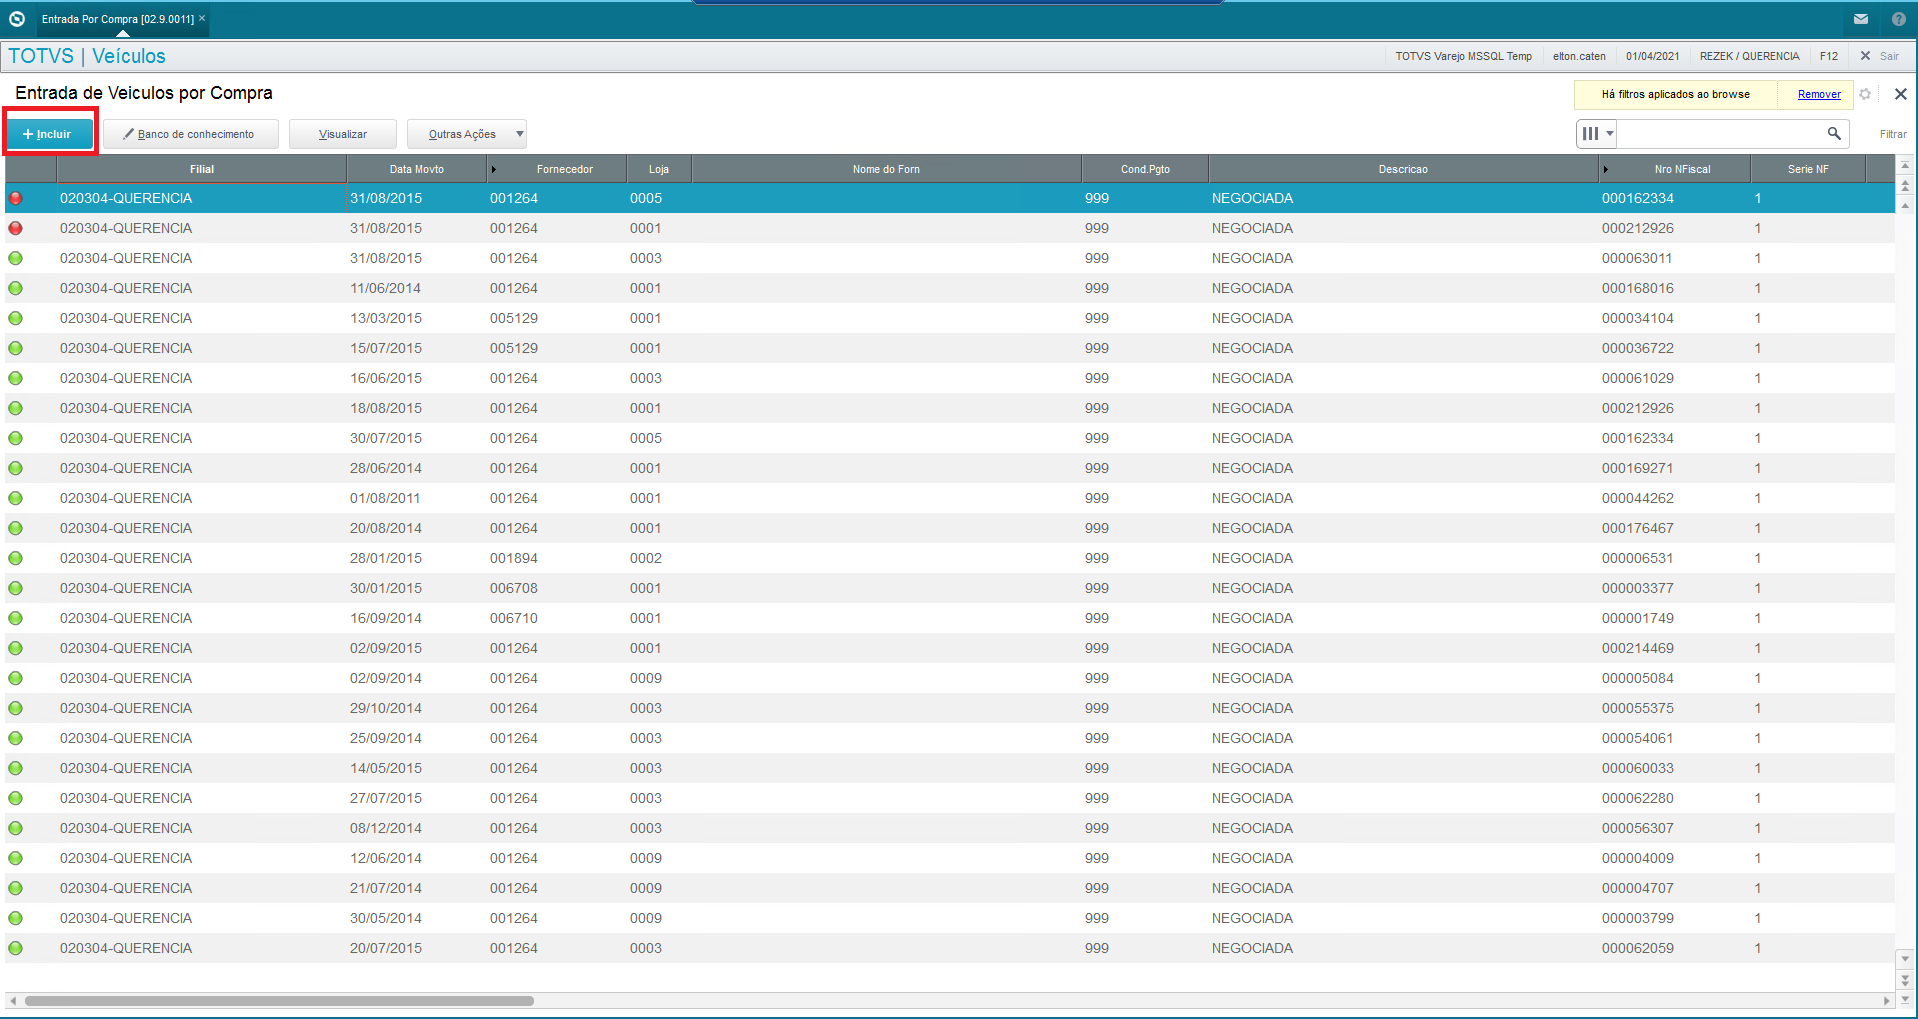The width and height of the screenshot is (1918, 1019).
Task: Click the Cond.Pgto column header
Action: [1145, 169]
